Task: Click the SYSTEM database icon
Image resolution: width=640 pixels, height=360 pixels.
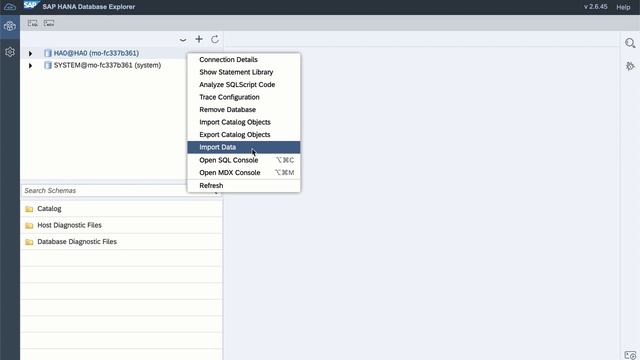Action: pyautogui.click(x=48, y=65)
